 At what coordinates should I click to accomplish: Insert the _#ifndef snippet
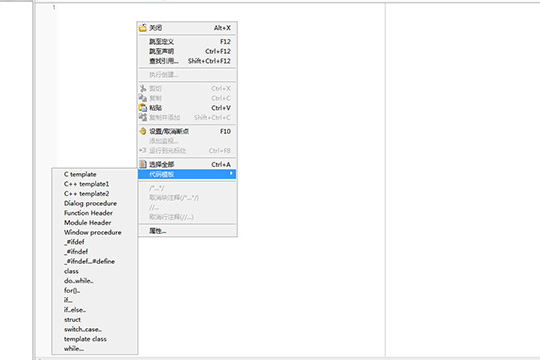(95, 251)
